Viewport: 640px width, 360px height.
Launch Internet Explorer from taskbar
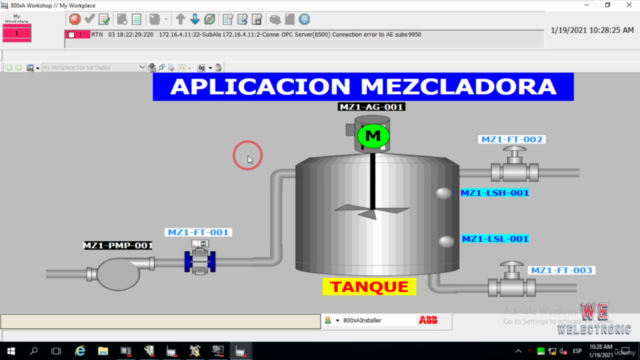(x=80, y=351)
